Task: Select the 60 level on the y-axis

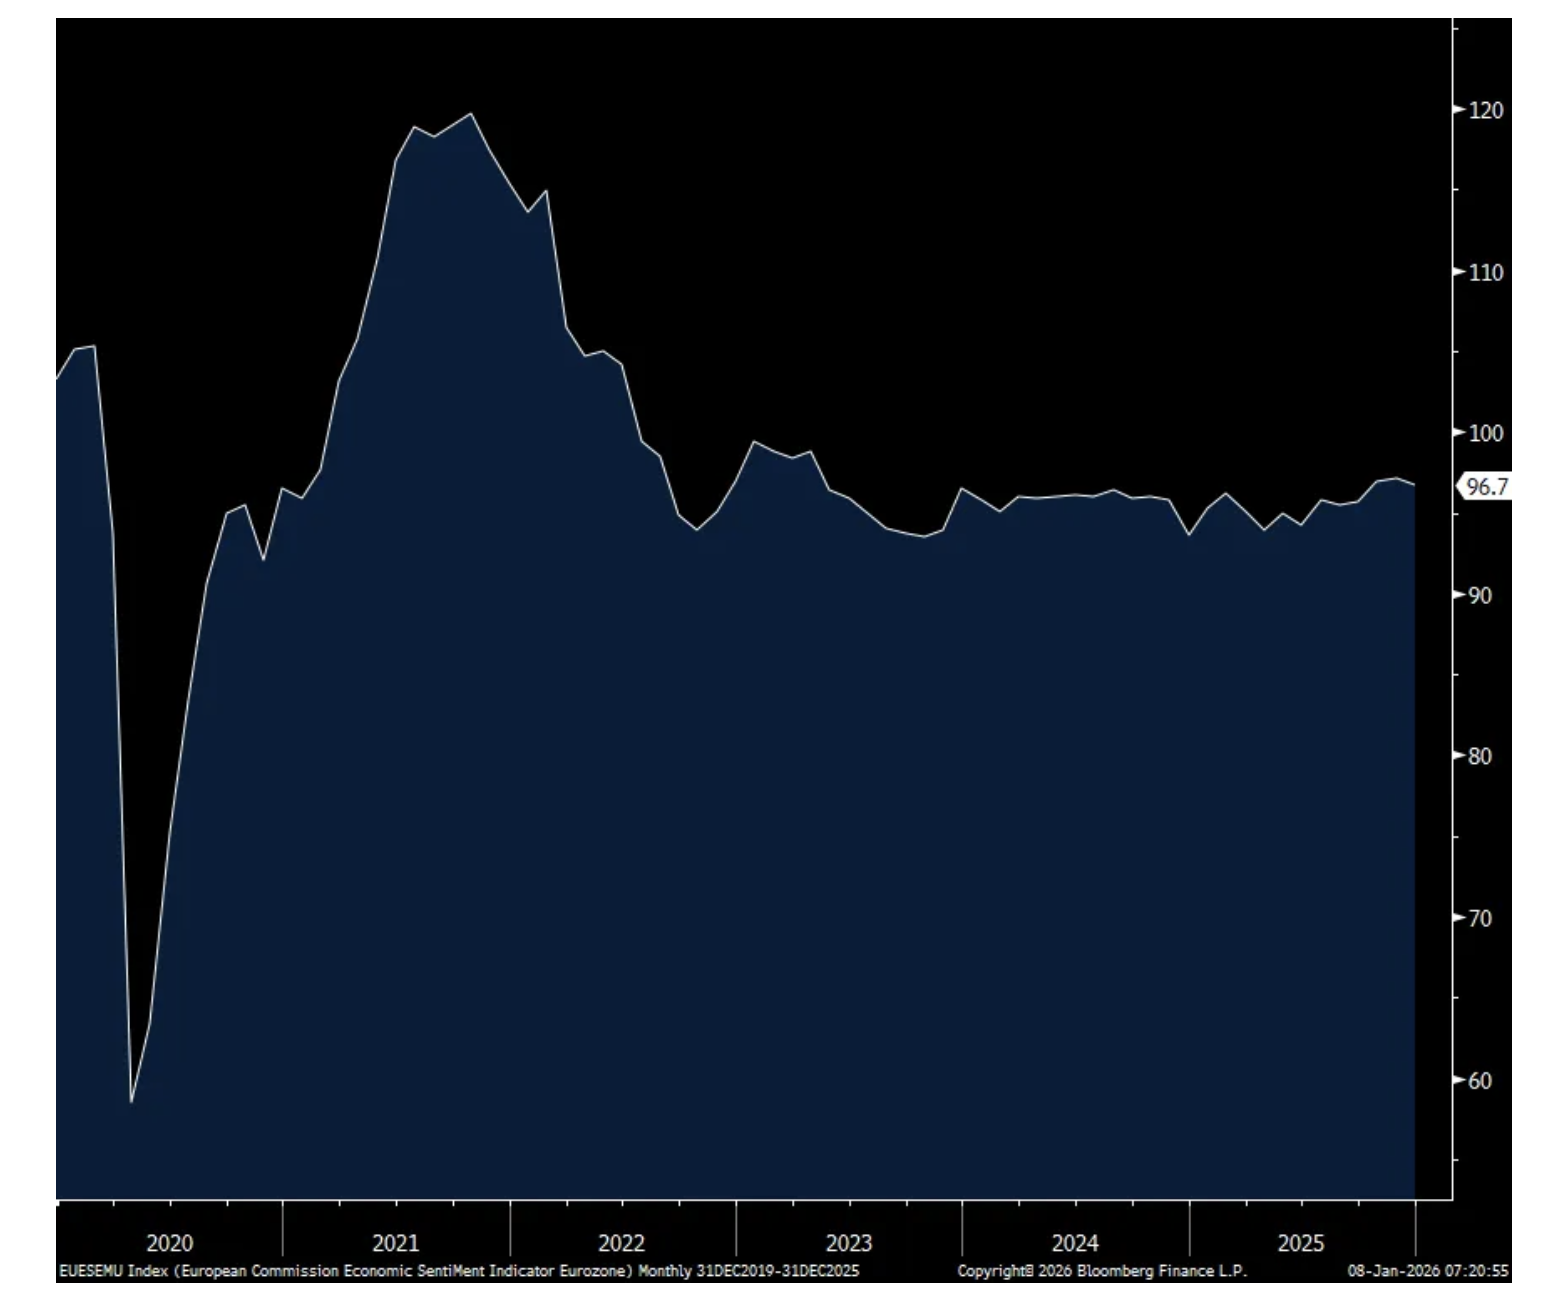Action: (x=1479, y=1080)
